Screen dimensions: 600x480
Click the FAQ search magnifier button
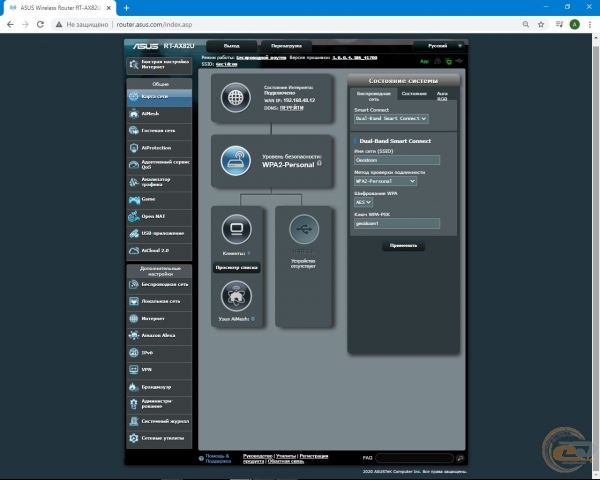(460, 458)
